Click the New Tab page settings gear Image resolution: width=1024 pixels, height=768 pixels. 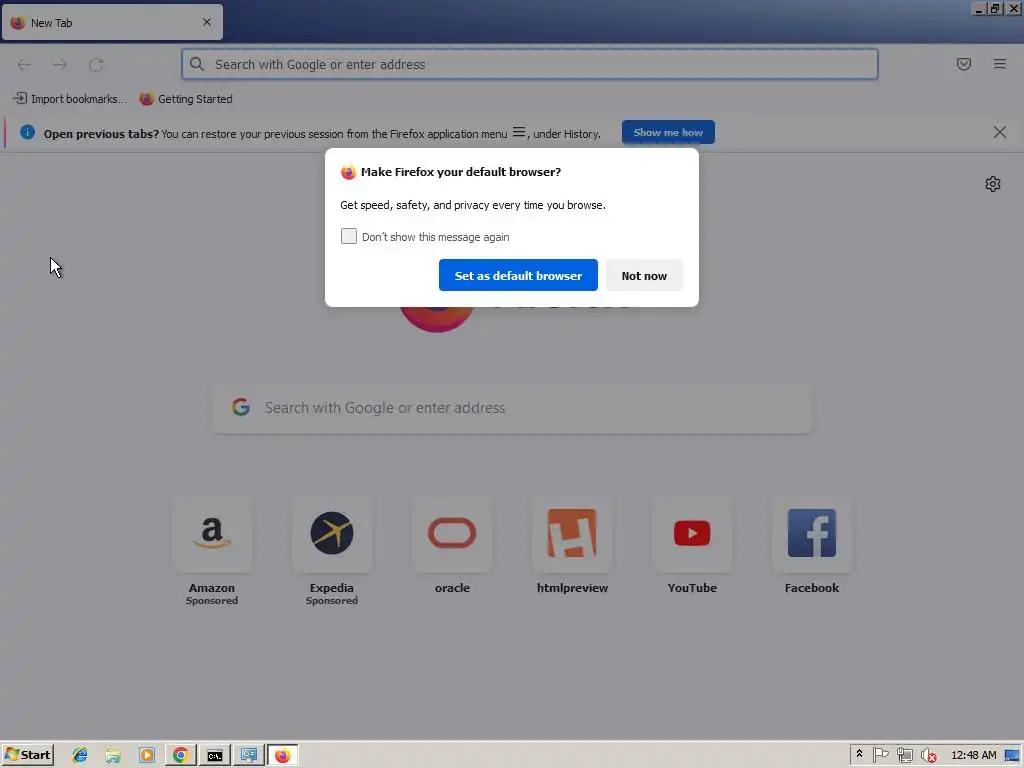coord(993,184)
